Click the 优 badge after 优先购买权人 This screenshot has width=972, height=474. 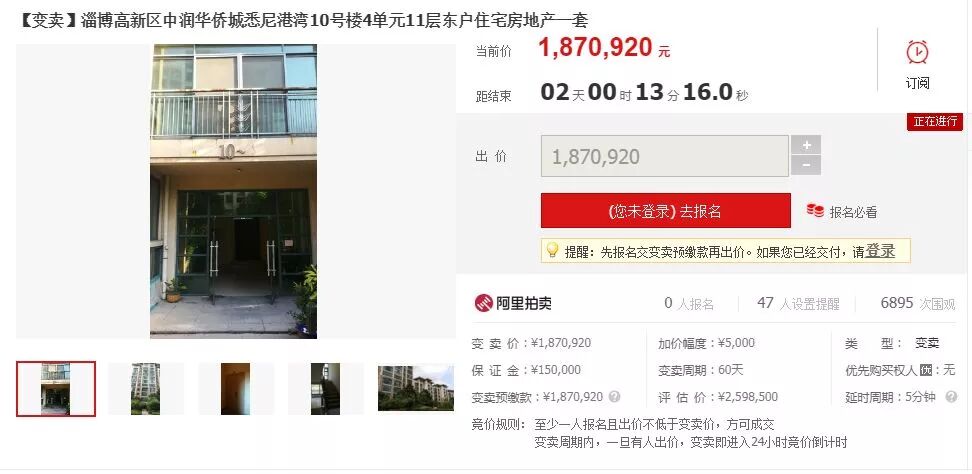(x=926, y=371)
